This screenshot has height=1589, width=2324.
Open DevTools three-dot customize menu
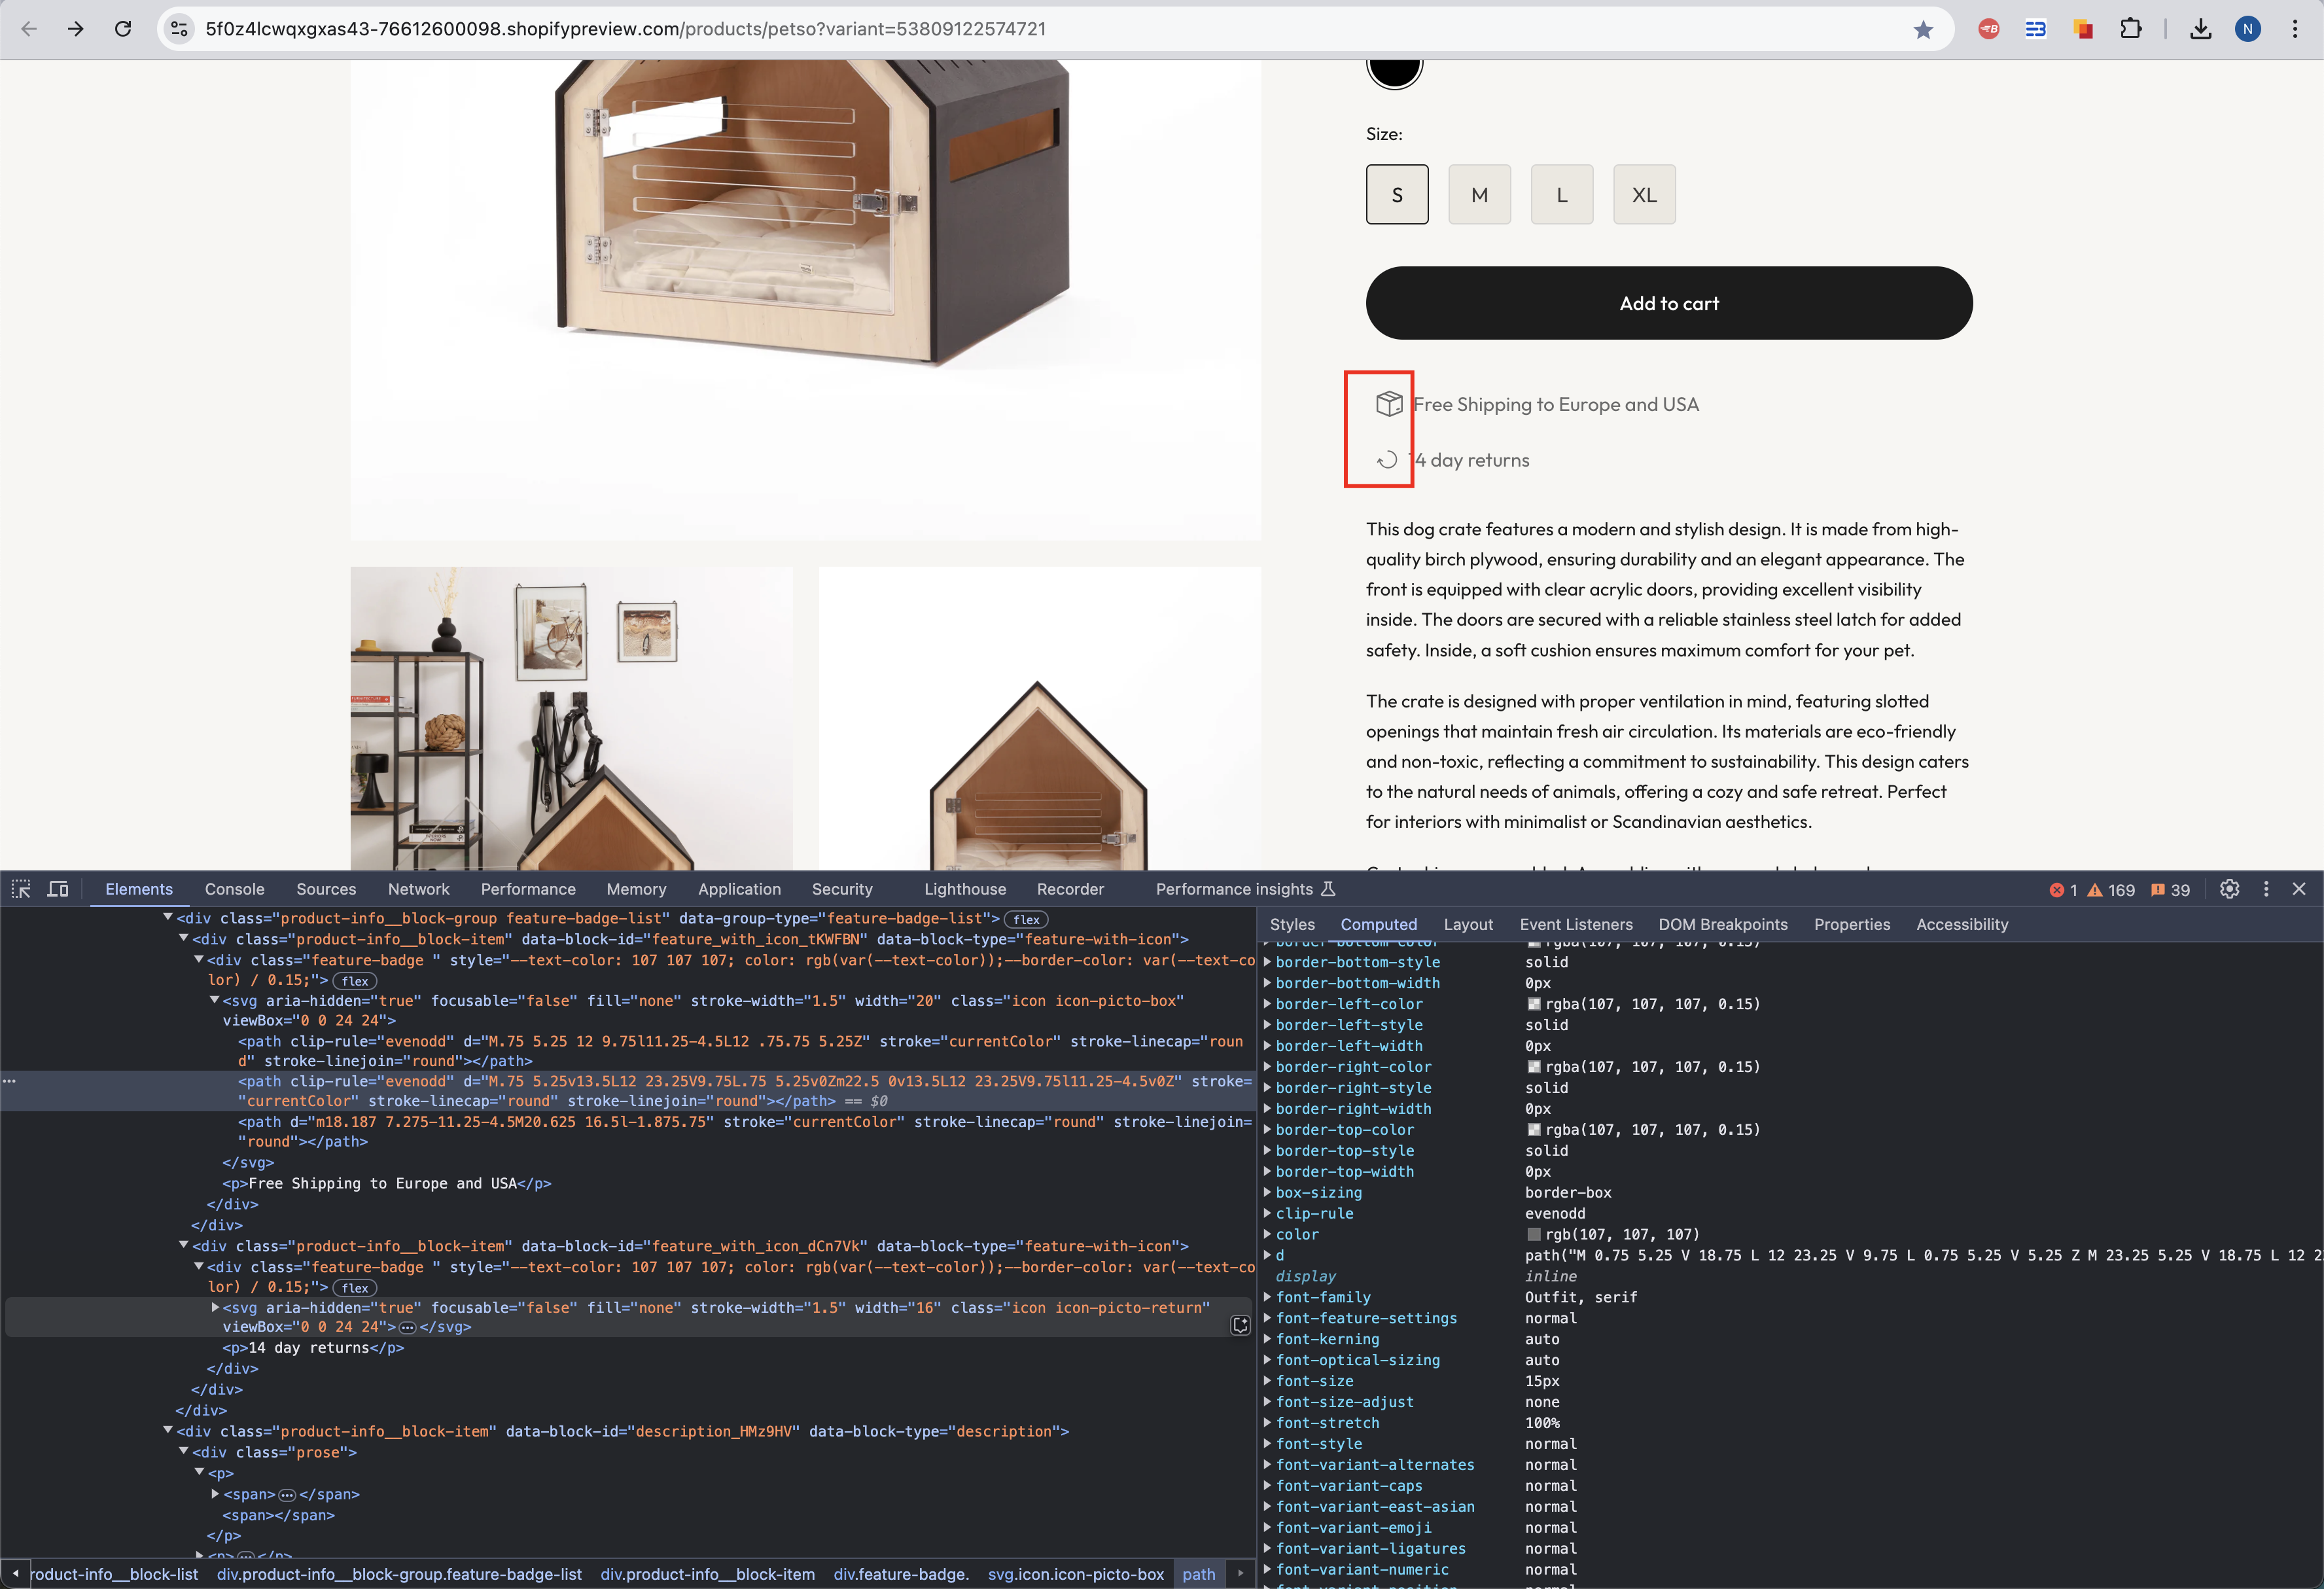2266,889
